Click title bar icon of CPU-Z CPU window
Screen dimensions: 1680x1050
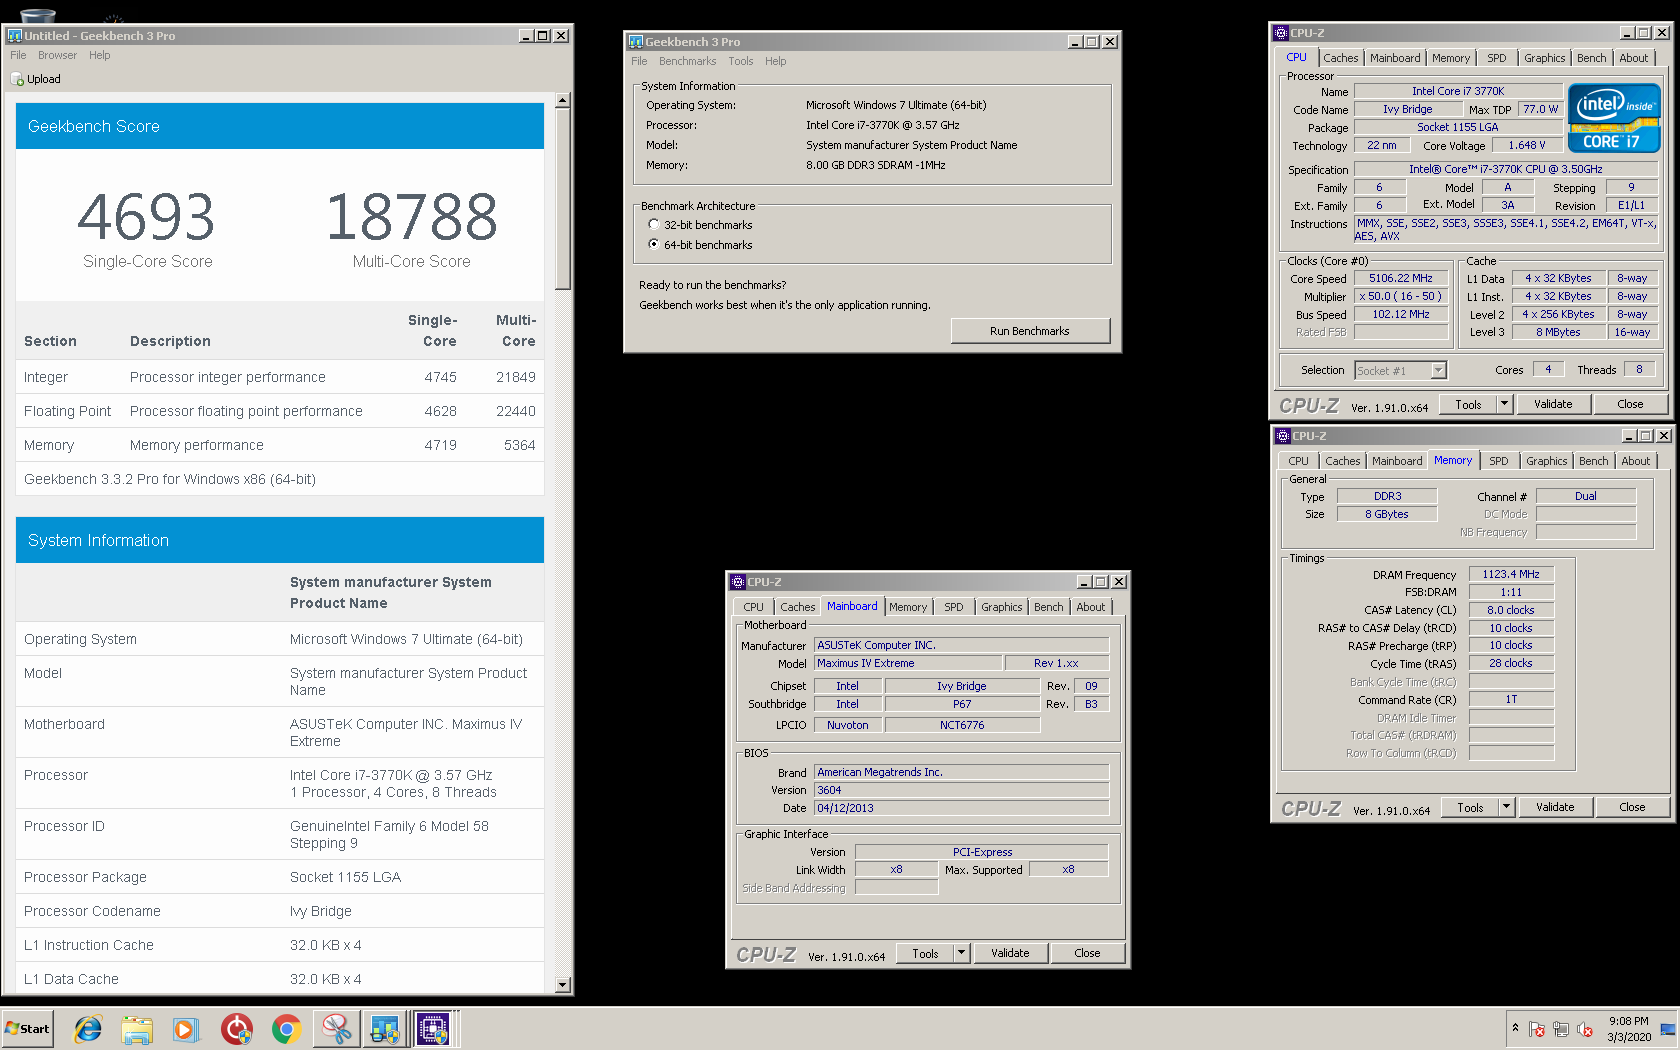click(x=1281, y=33)
